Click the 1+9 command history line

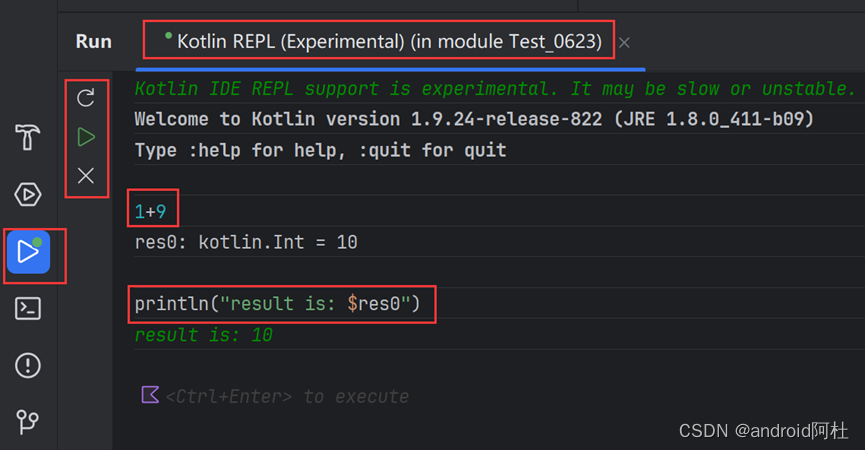[151, 211]
